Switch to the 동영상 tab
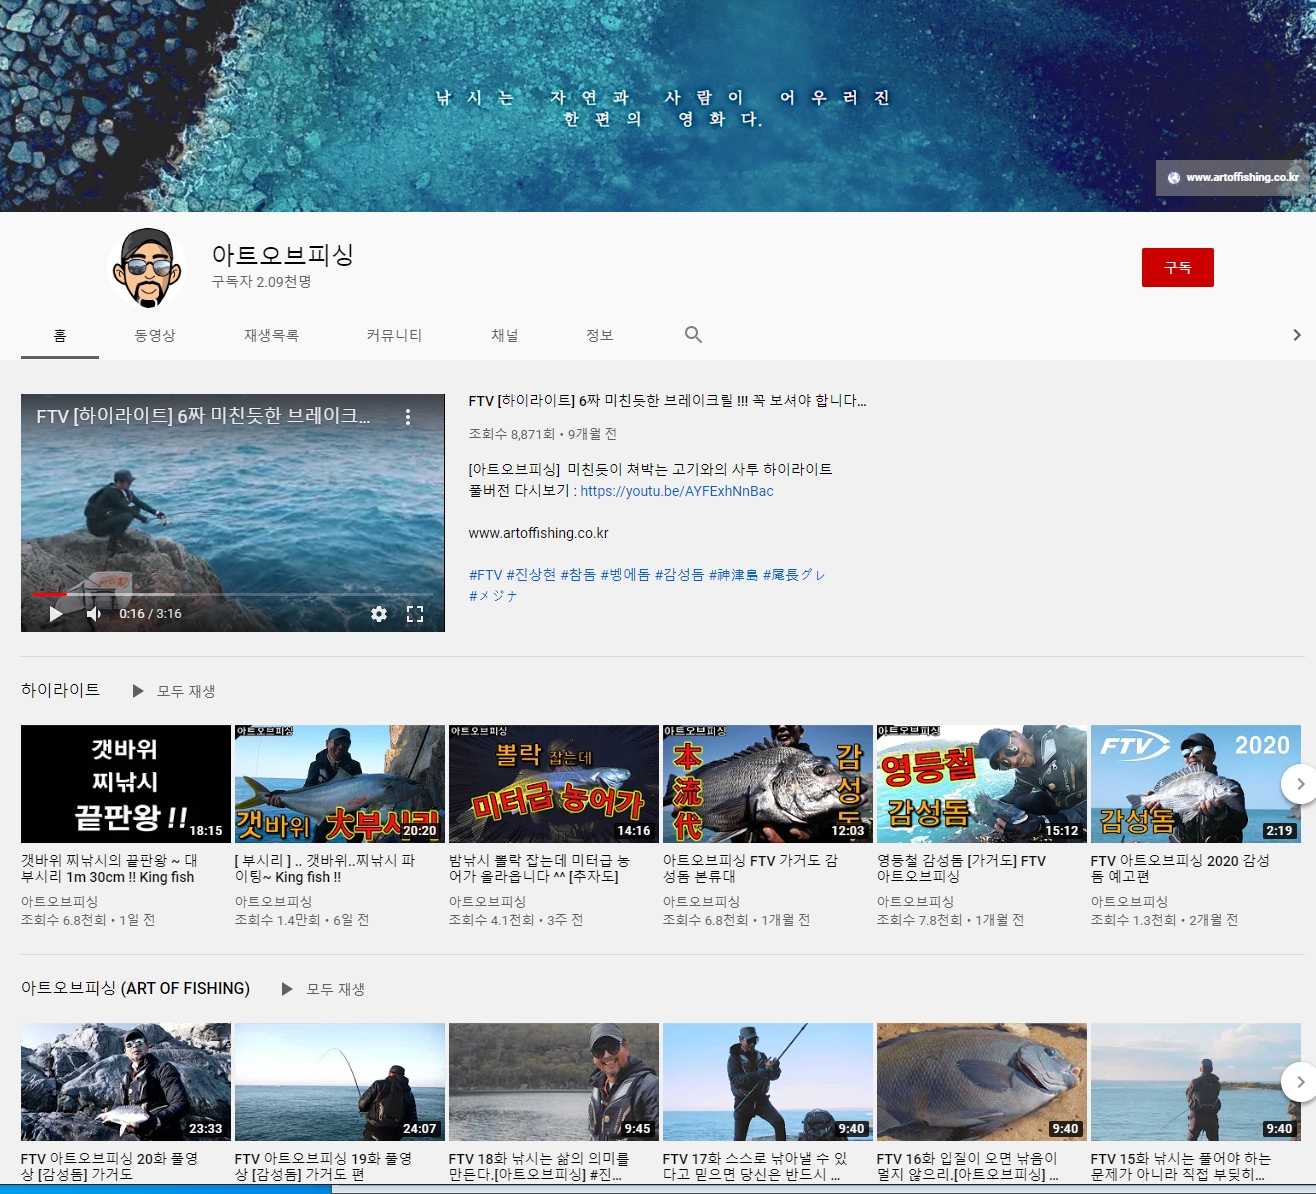 (155, 336)
